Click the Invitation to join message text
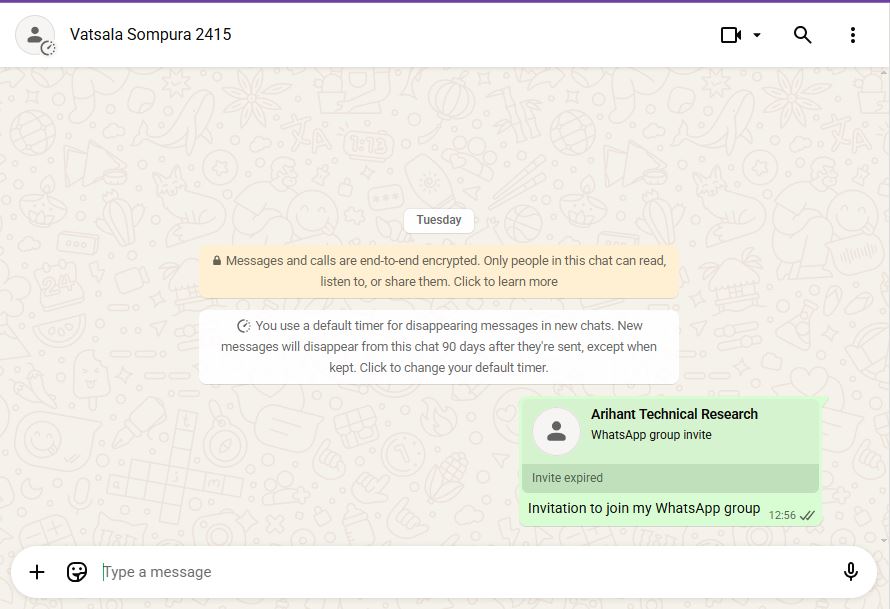Image resolution: width=890 pixels, height=609 pixels. [644, 508]
